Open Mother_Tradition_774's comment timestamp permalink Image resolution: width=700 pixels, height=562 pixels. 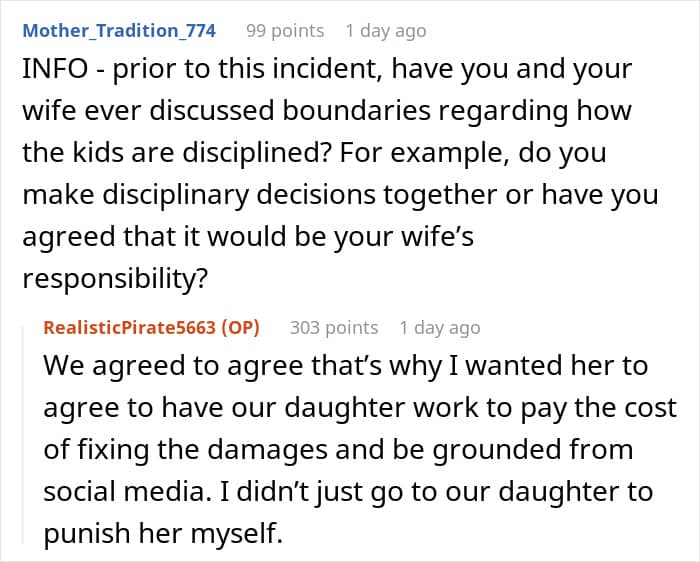(x=386, y=31)
